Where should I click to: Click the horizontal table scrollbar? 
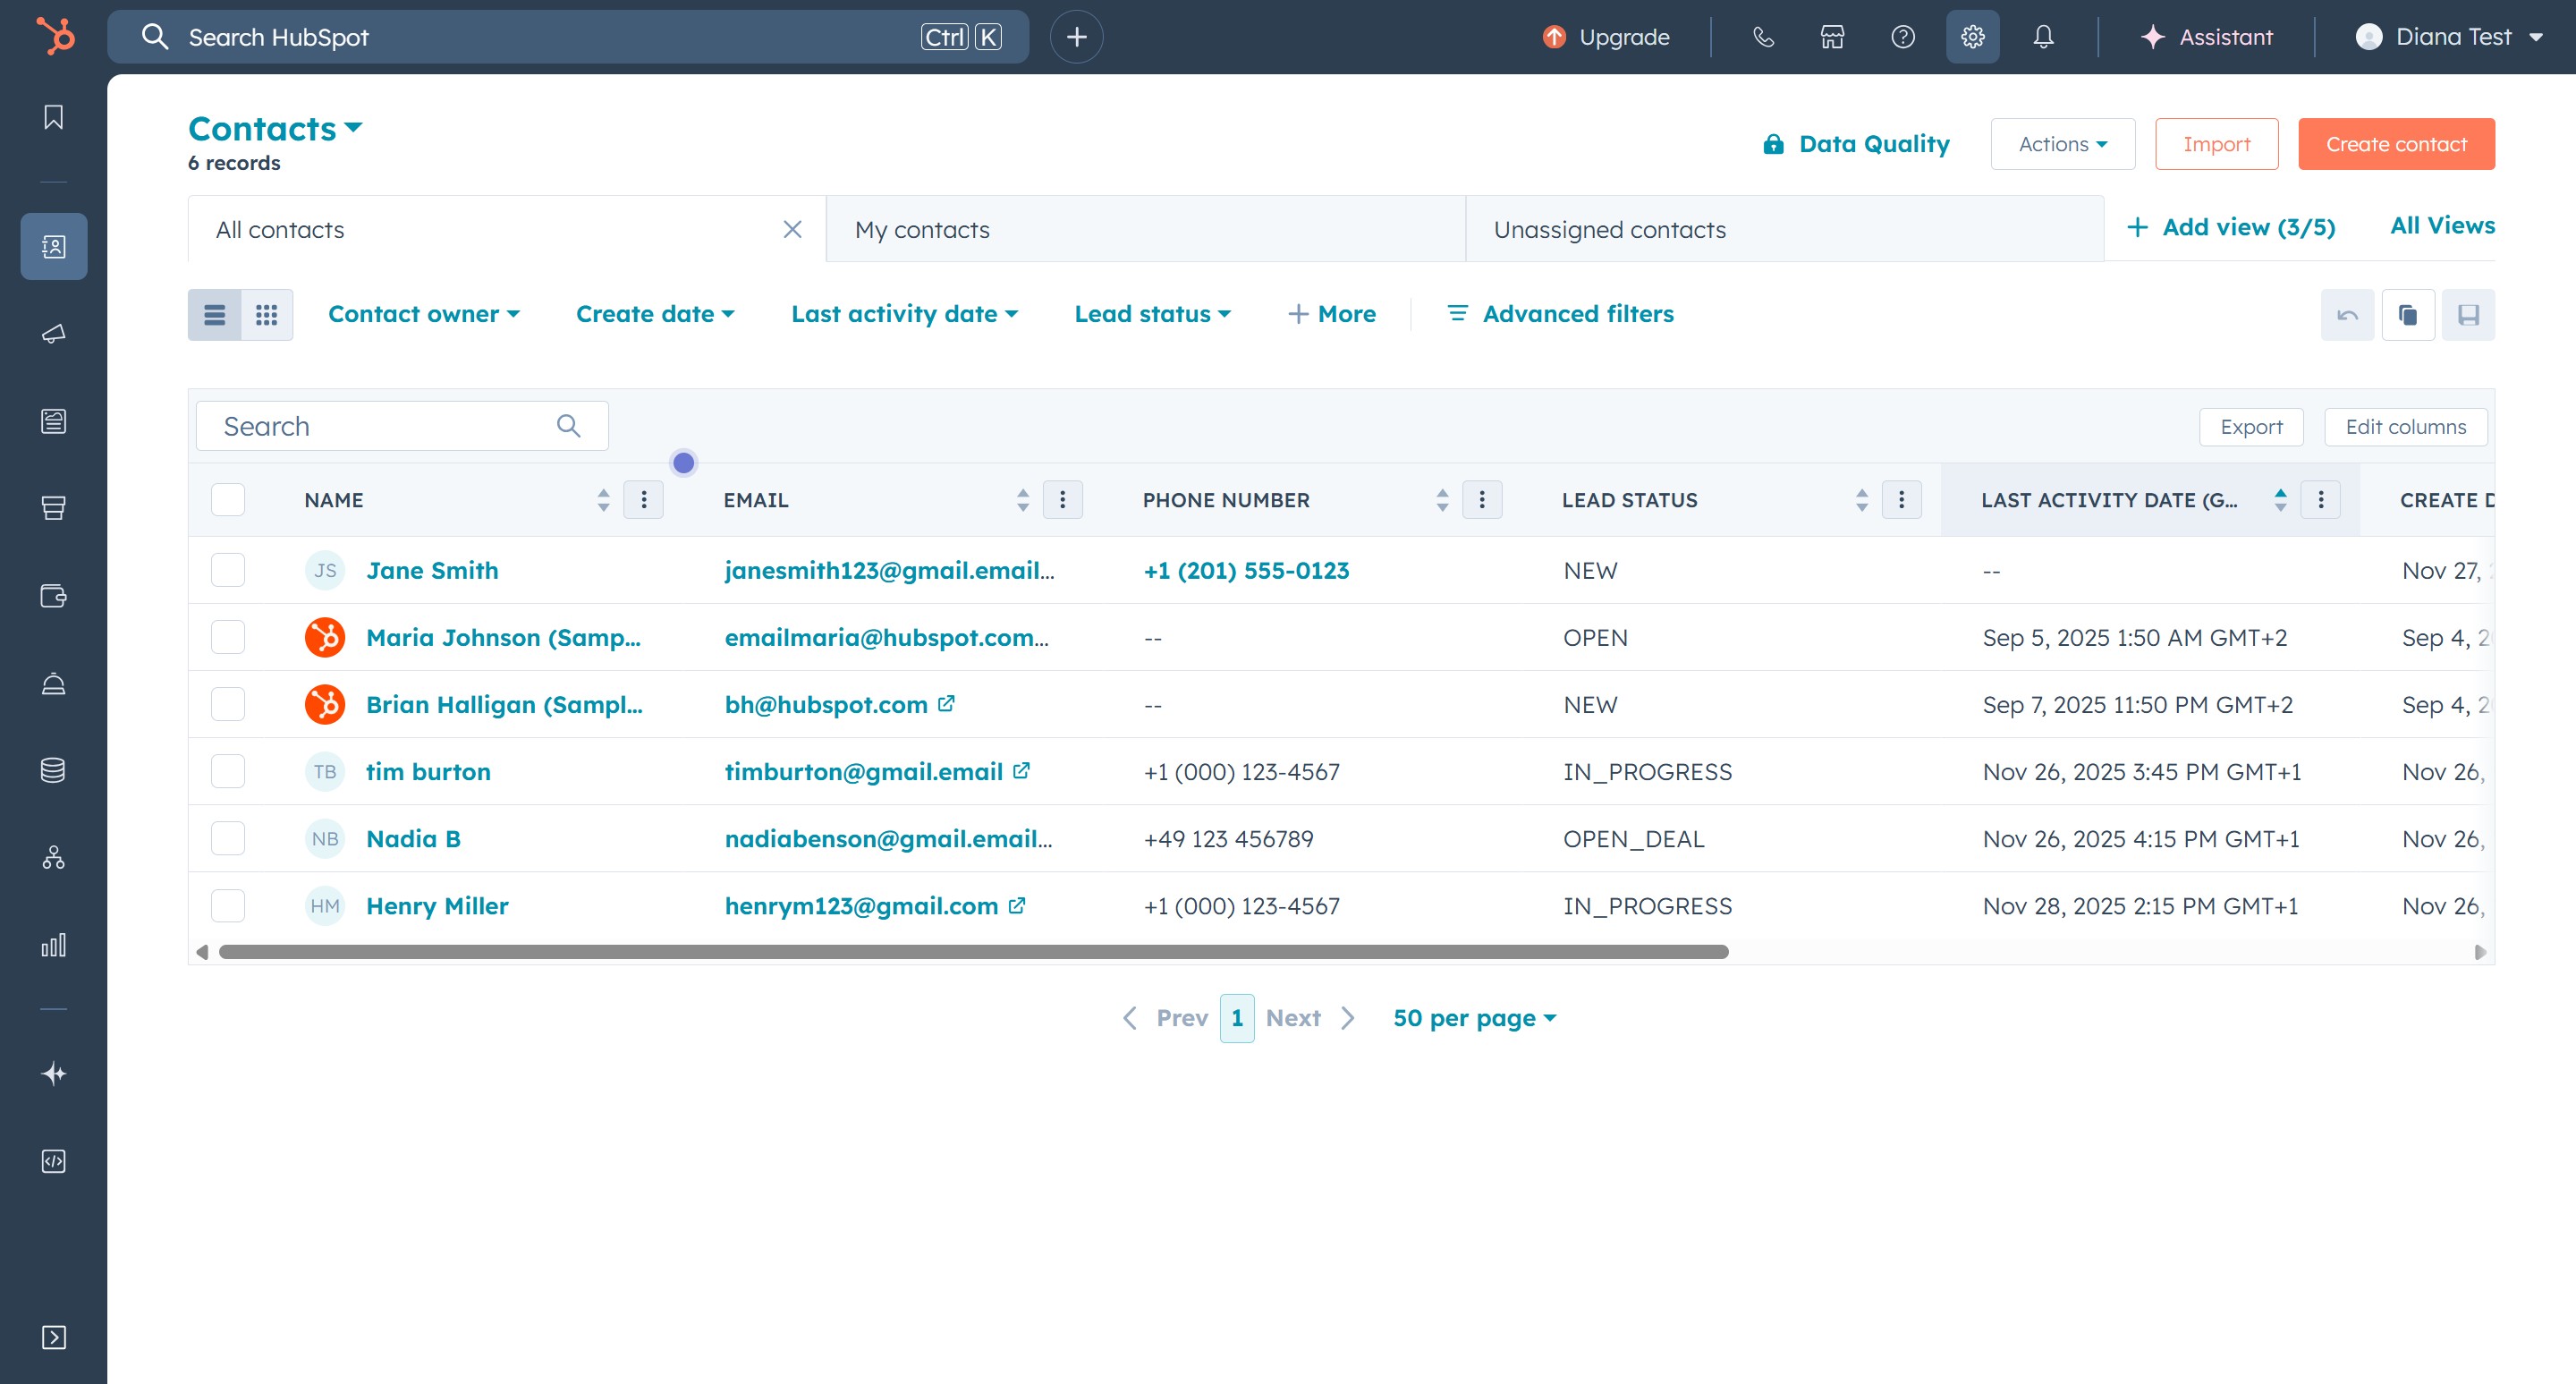click(972, 952)
